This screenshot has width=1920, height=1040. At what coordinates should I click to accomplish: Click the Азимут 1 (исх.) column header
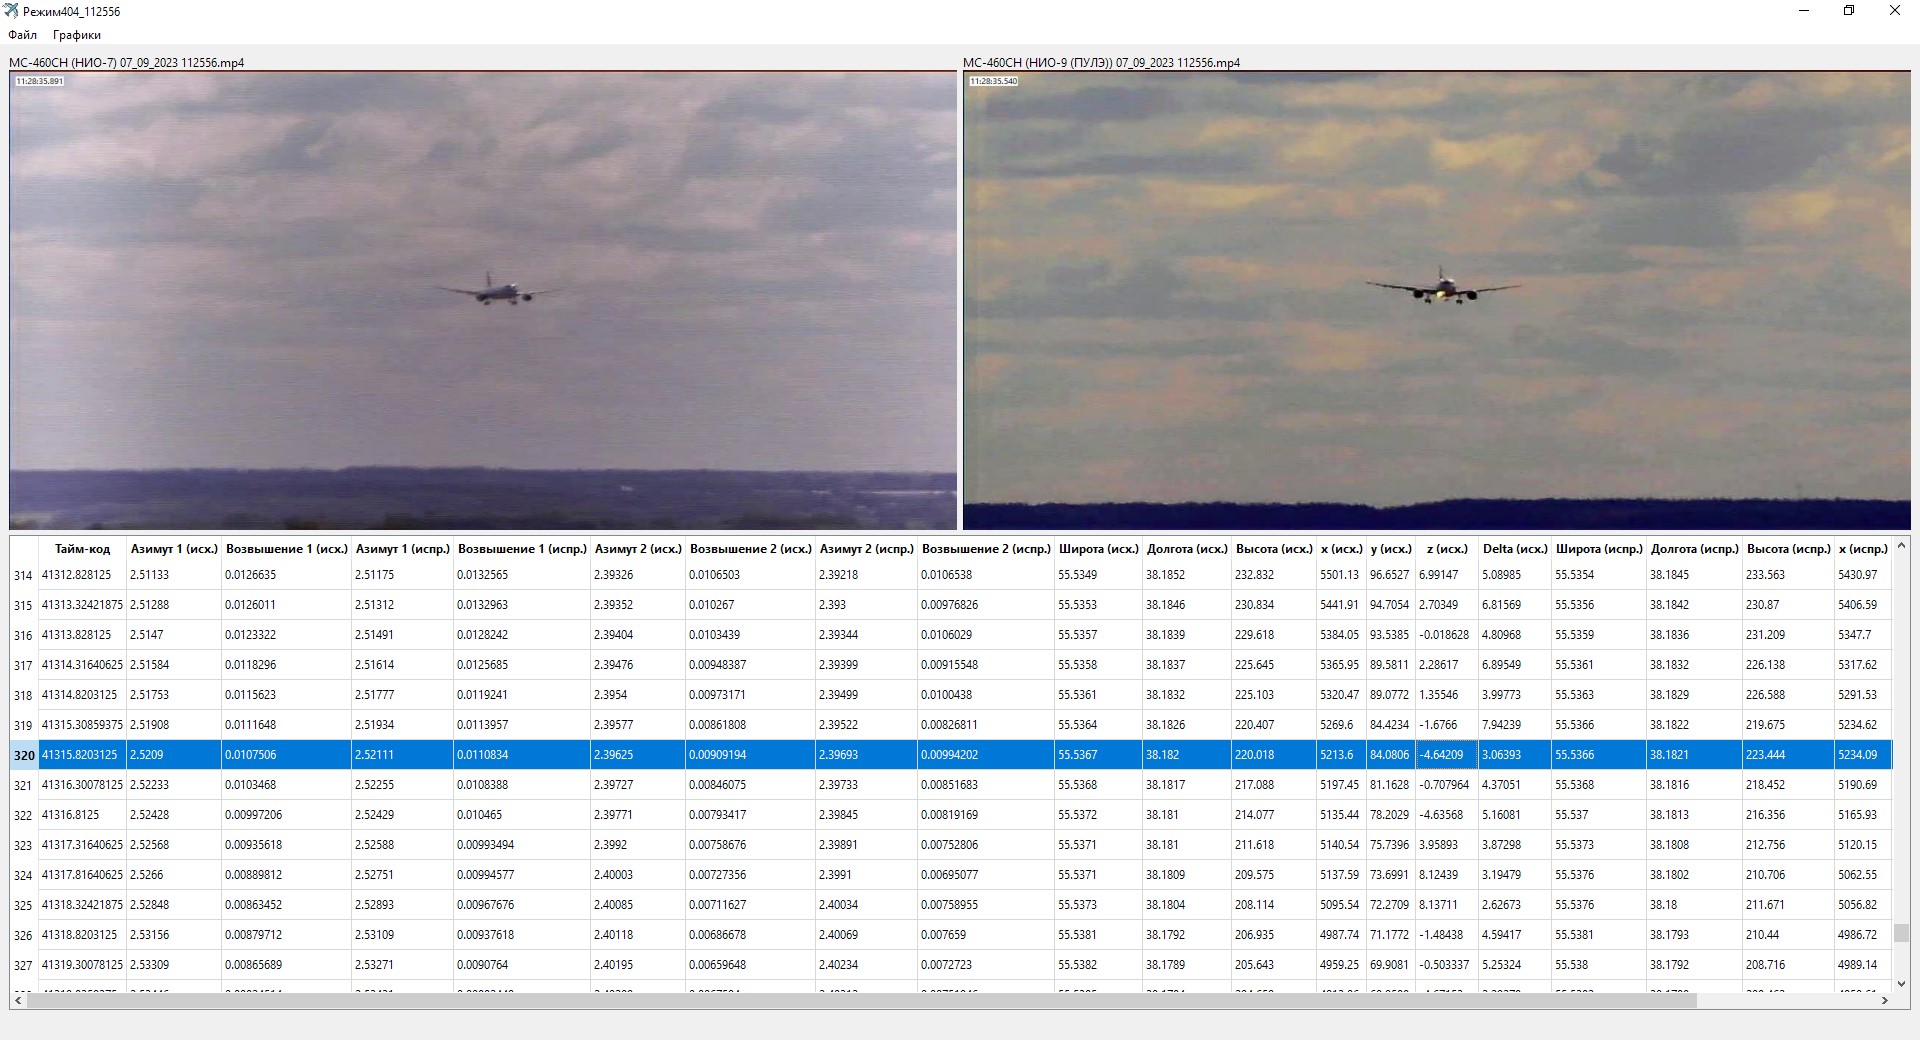(174, 549)
